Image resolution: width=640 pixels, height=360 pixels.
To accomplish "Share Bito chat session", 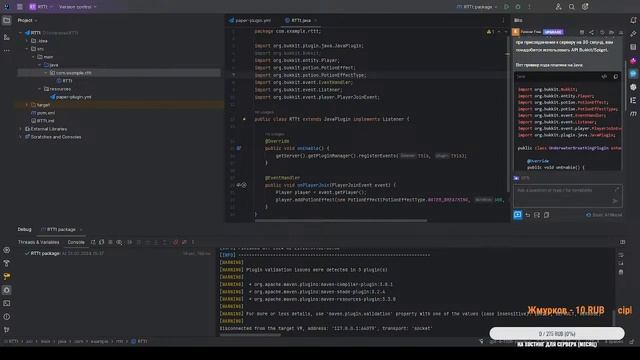I will coord(591,32).
